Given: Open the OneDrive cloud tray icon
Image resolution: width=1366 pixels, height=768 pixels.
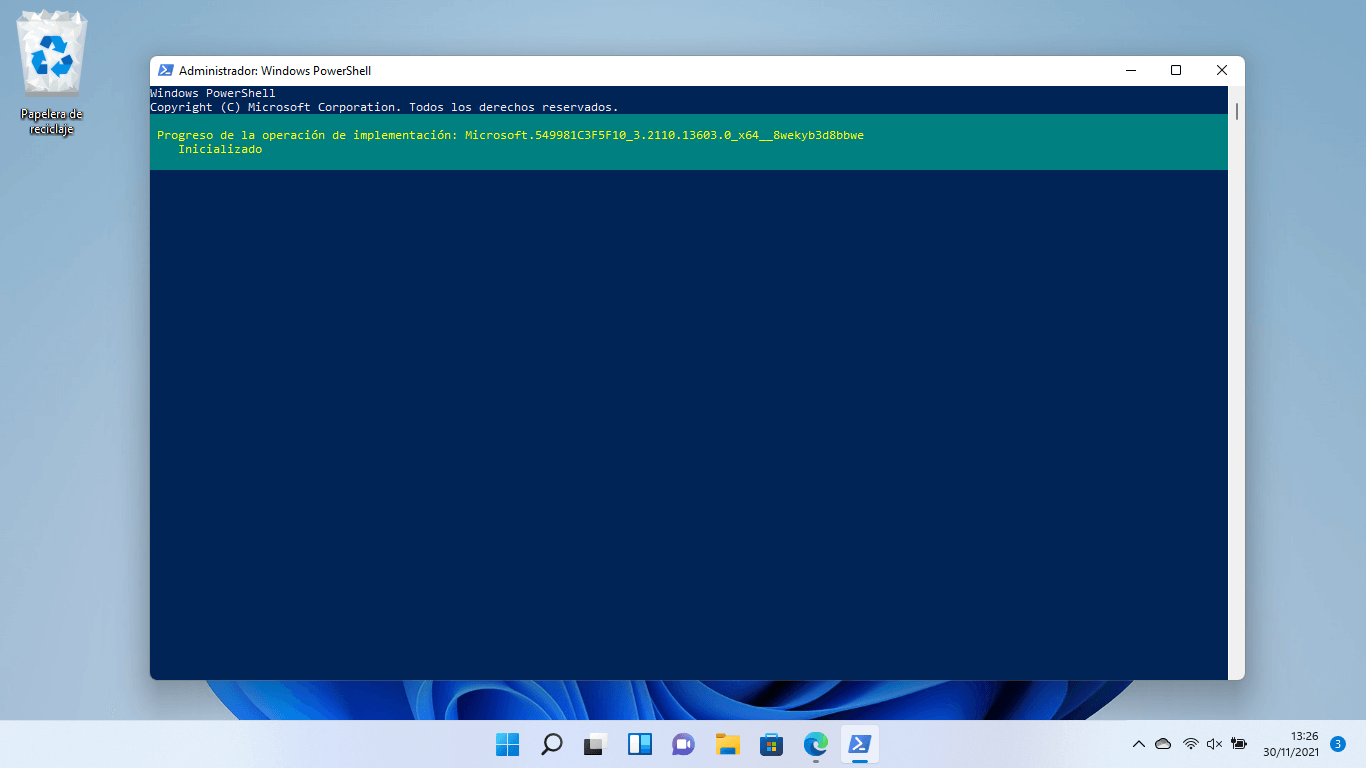Looking at the screenshot, I should (x=1163, y=744).
